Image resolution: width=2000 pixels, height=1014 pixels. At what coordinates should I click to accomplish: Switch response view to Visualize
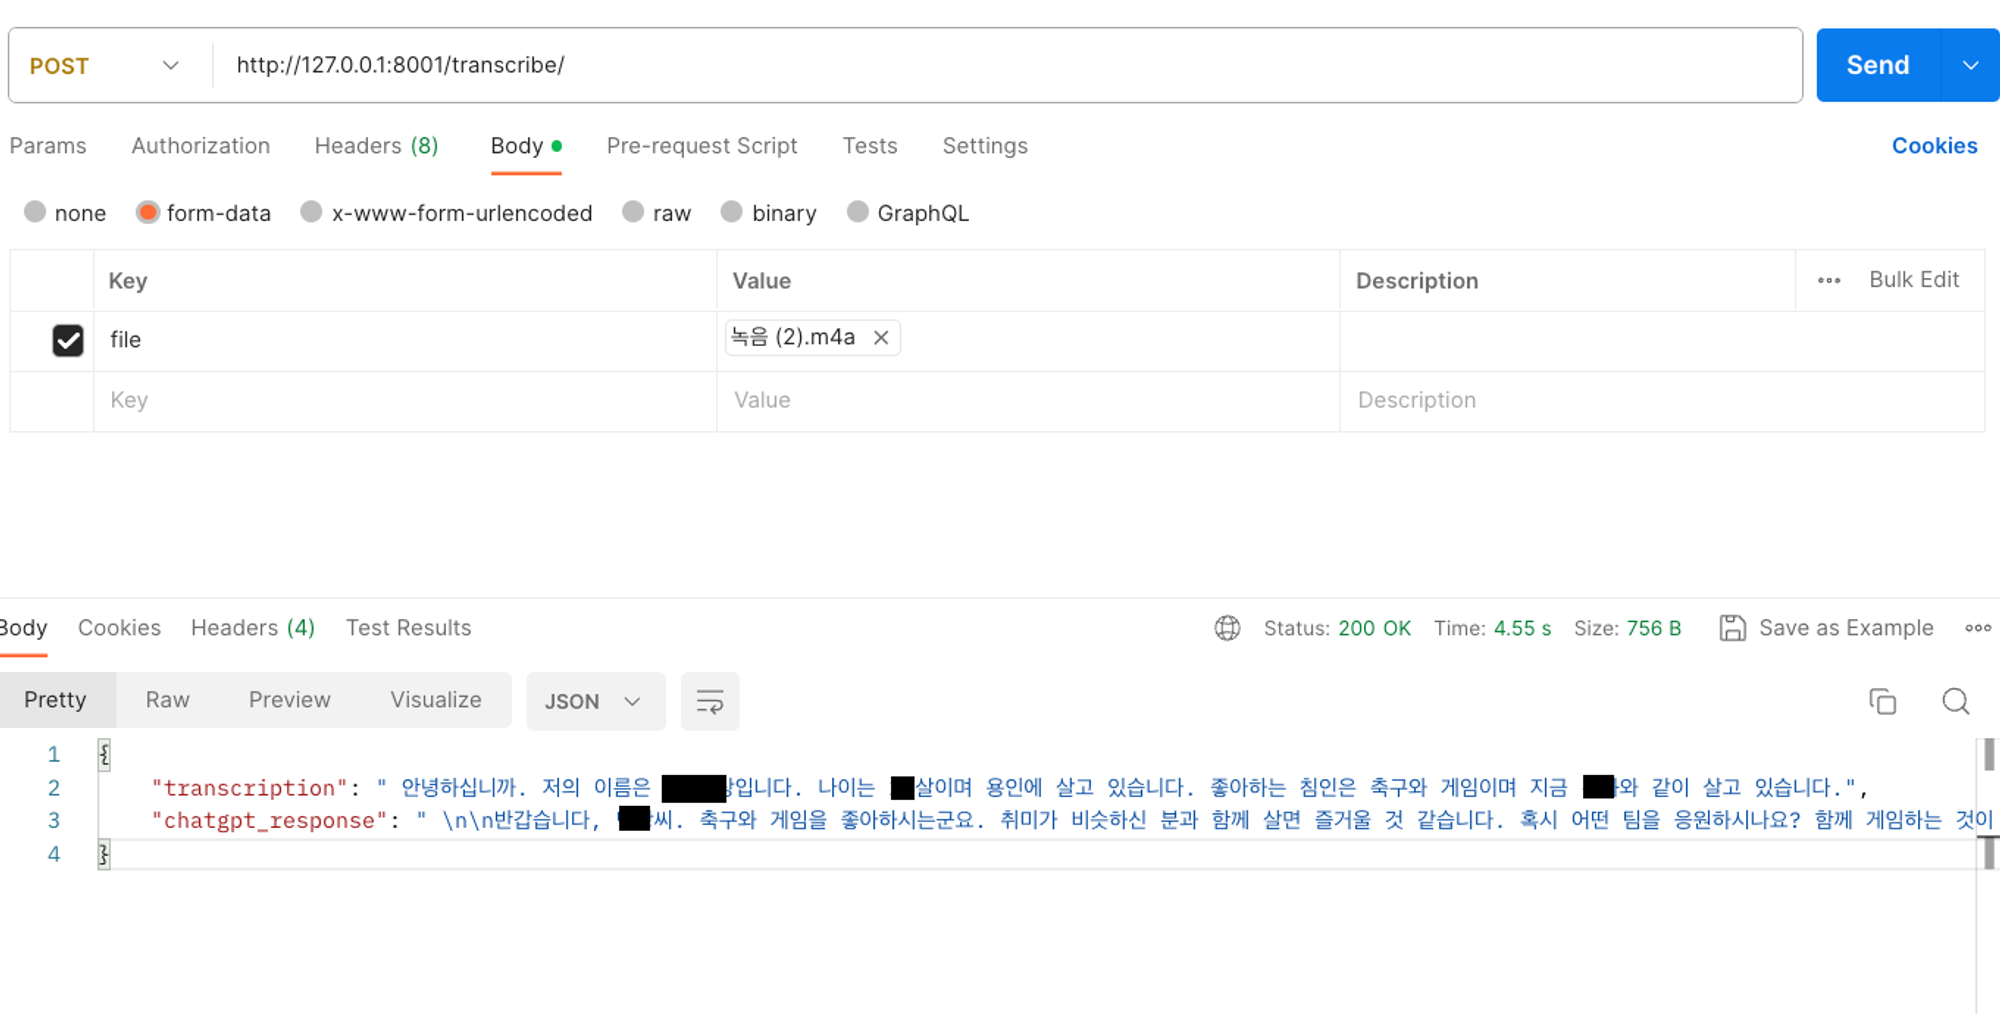(436, 700)
